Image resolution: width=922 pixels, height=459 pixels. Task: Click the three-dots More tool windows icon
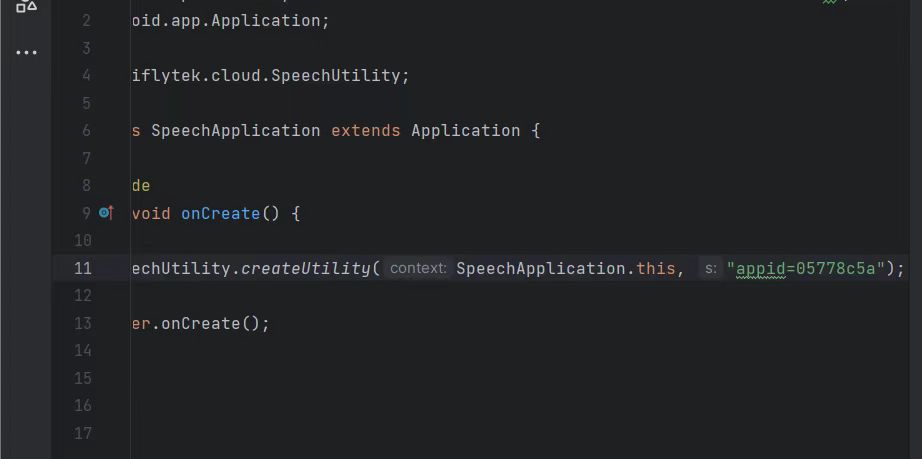click(x=26, y=53)
